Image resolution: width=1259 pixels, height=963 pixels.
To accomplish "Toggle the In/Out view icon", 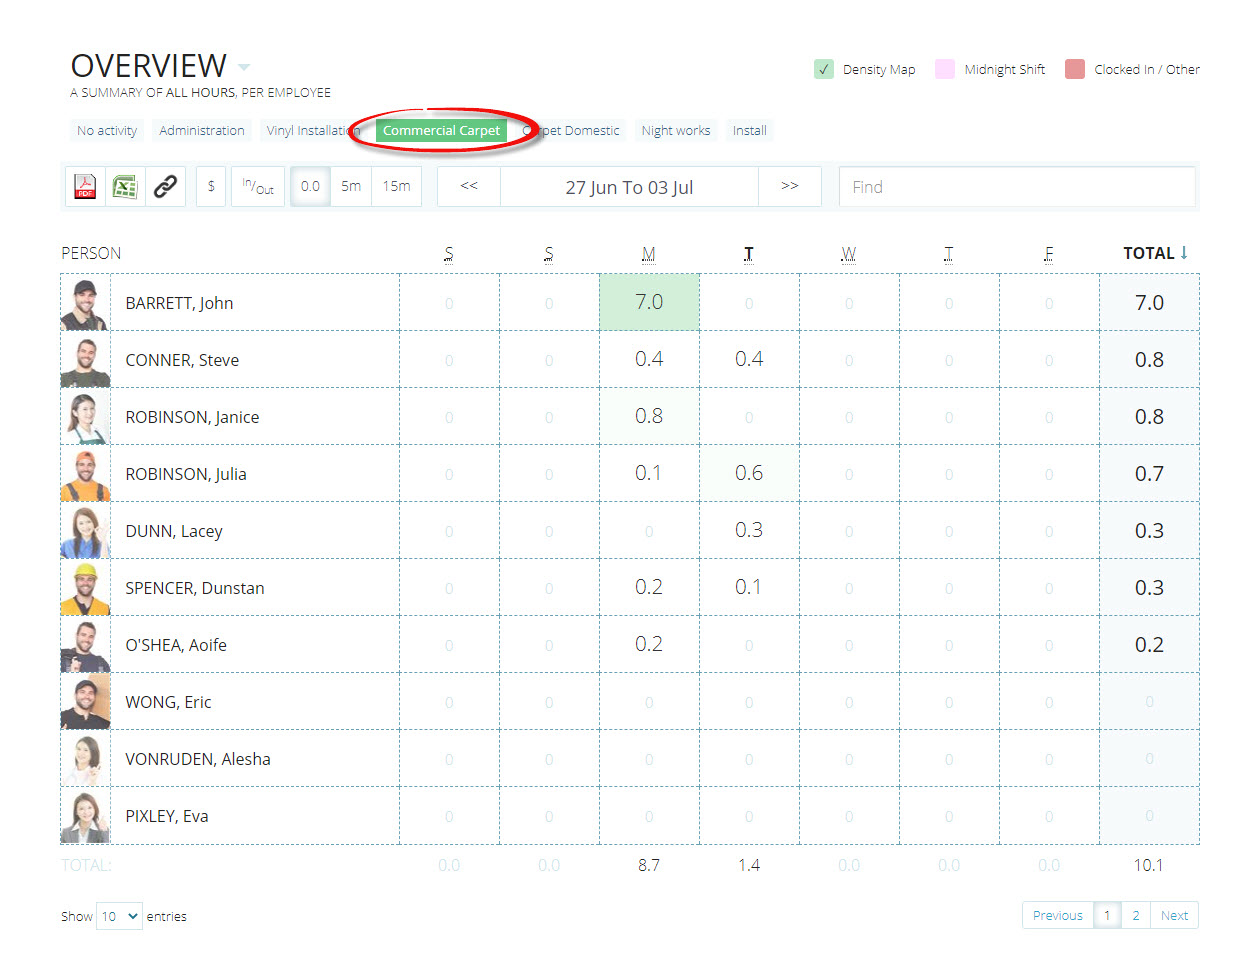I will [x=258, y=187].
